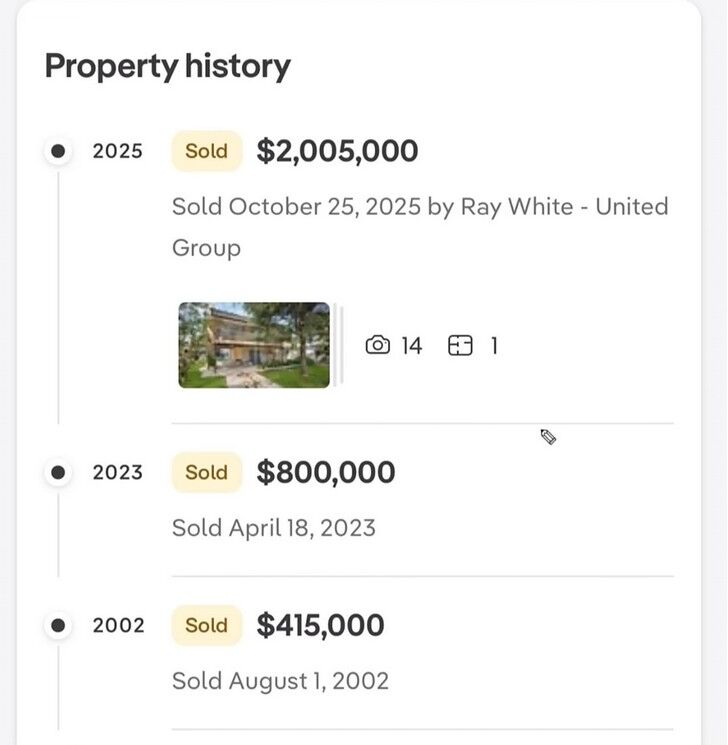Click the 2025 year label
The width and height of the screenshot is (728, 745).
(x=118, y=151)
